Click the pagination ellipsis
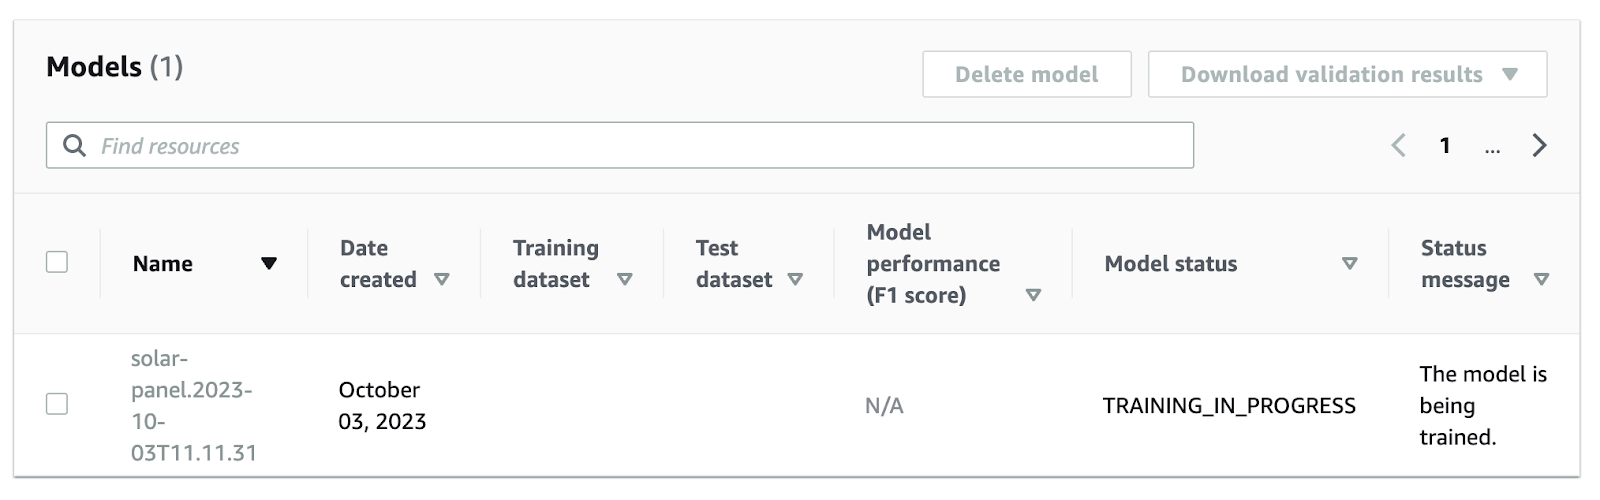Screen dimensions: 1600x500 coord(1492,146)
